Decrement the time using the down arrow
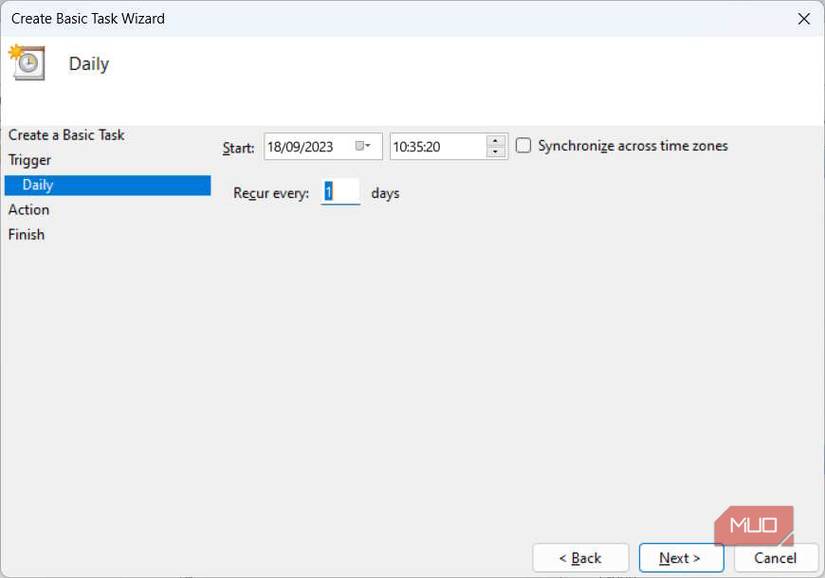 tap(495, 151)
